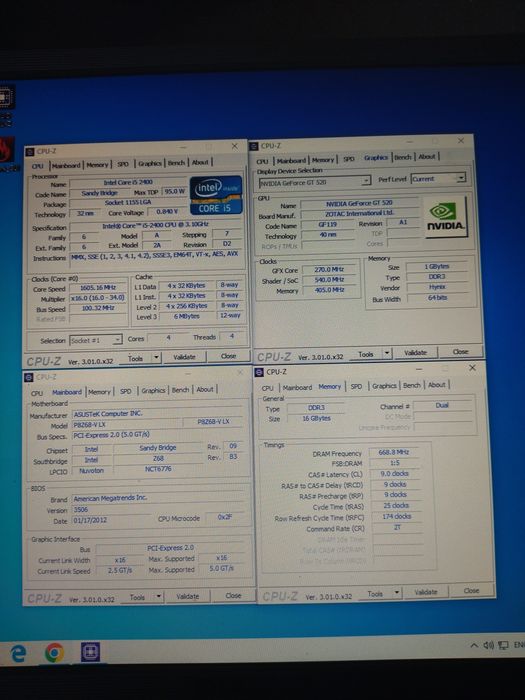This screenshot has height=700, width=525.
Task: Click the title bar icon of CPU window
Action: tap(30, 152)
